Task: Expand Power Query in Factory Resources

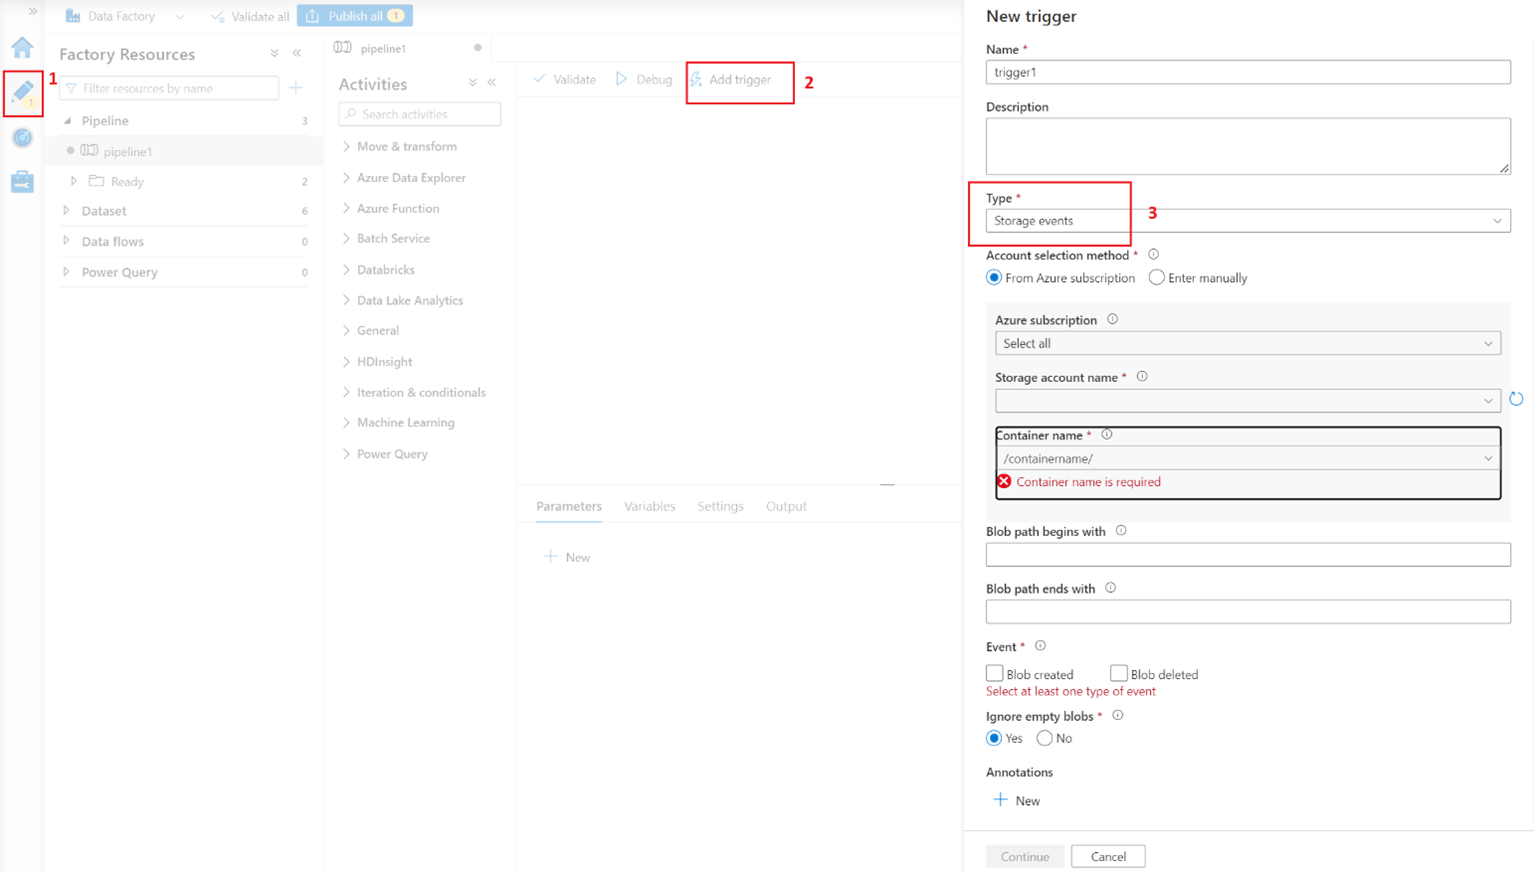Action: click(67, 272)
